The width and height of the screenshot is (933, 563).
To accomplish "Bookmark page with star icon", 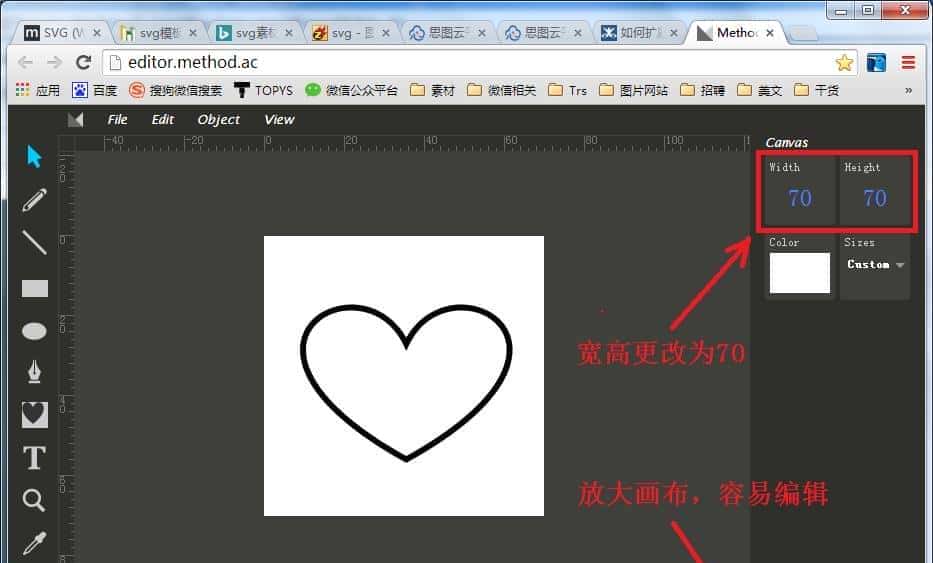I will 844,62.
